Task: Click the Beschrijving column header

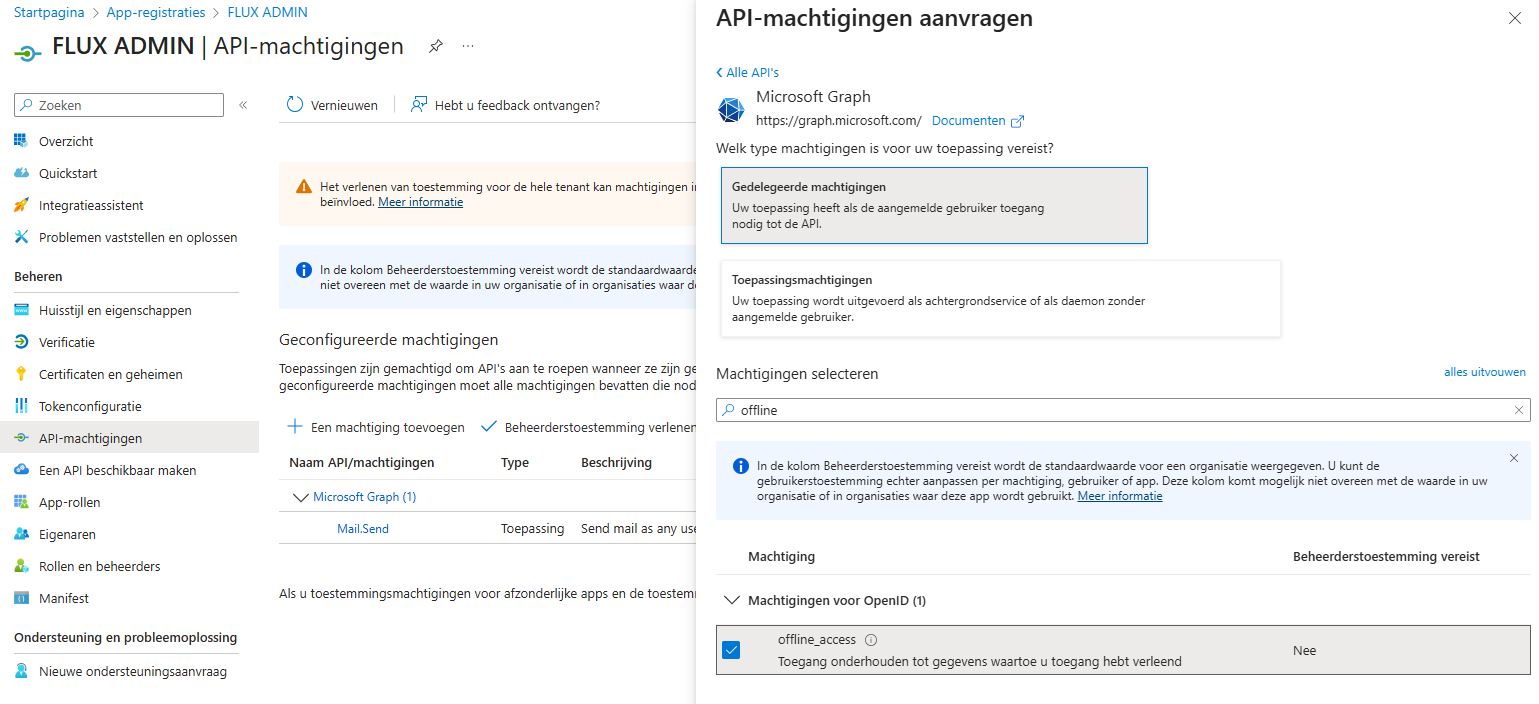Action: [616, 463]
